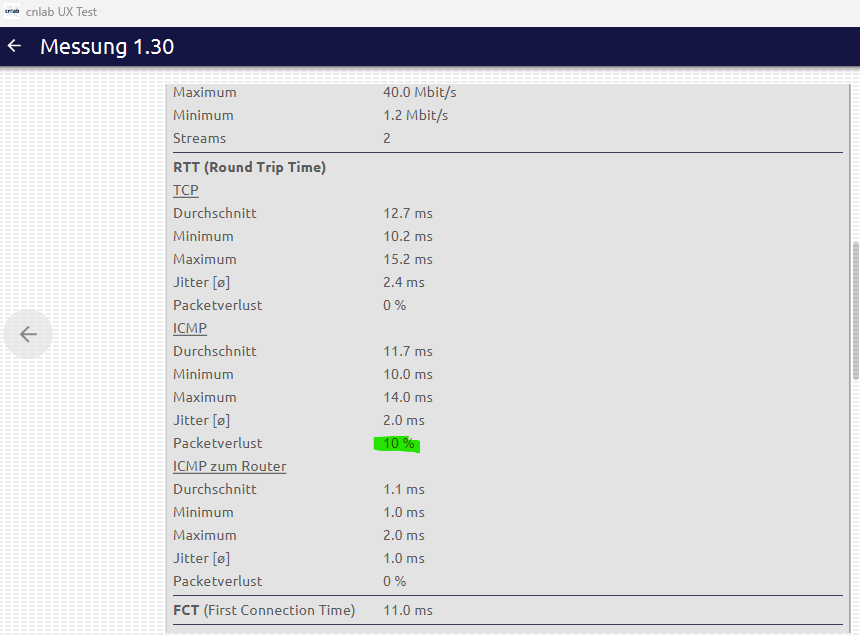The image size is (860, 637).
Task: Click the TCP jitter value 2.4 ms
Action: point(403,282)
